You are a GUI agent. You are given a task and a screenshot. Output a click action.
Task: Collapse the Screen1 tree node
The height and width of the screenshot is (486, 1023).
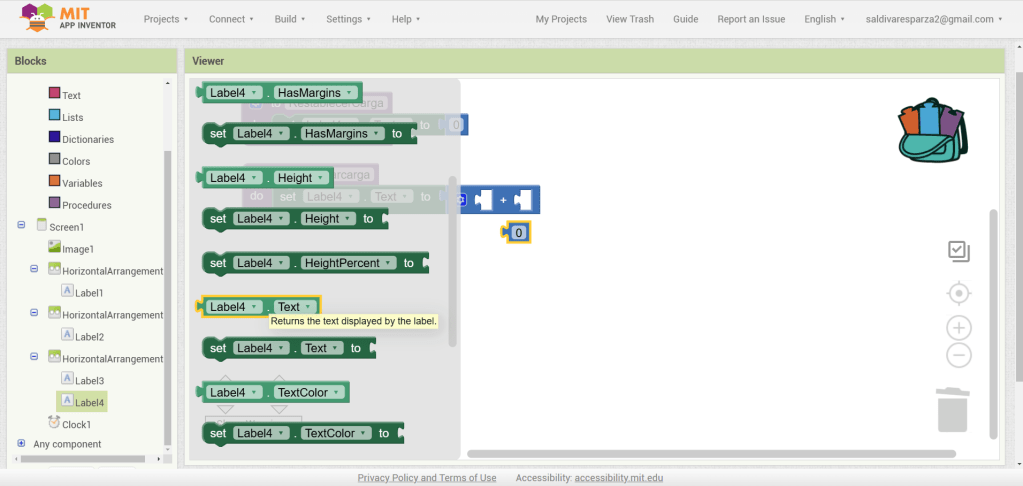coord(21,226)
